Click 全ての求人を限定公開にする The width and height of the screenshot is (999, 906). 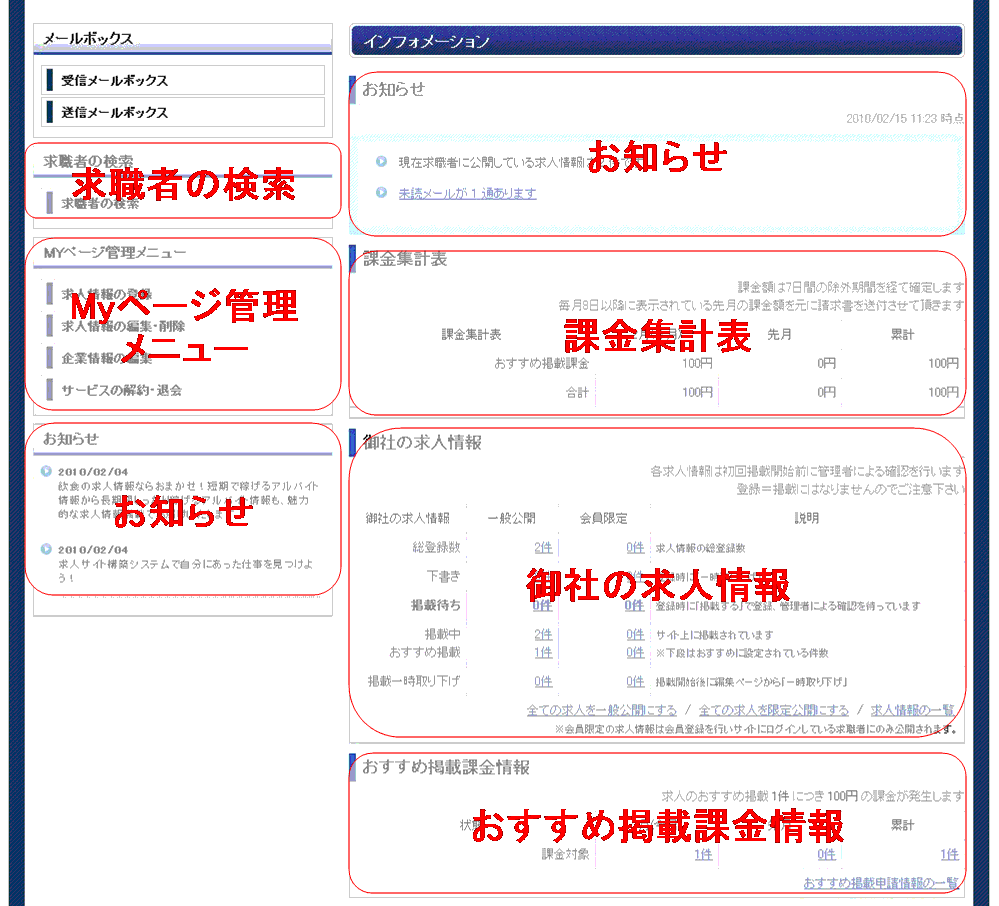pyautogui.click(x=773, y=710)
